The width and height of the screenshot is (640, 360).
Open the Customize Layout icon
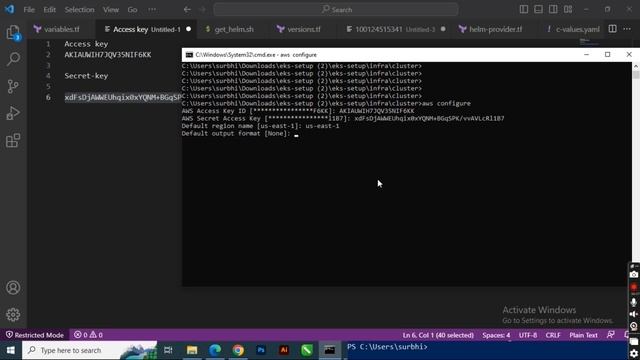point(568,9)
